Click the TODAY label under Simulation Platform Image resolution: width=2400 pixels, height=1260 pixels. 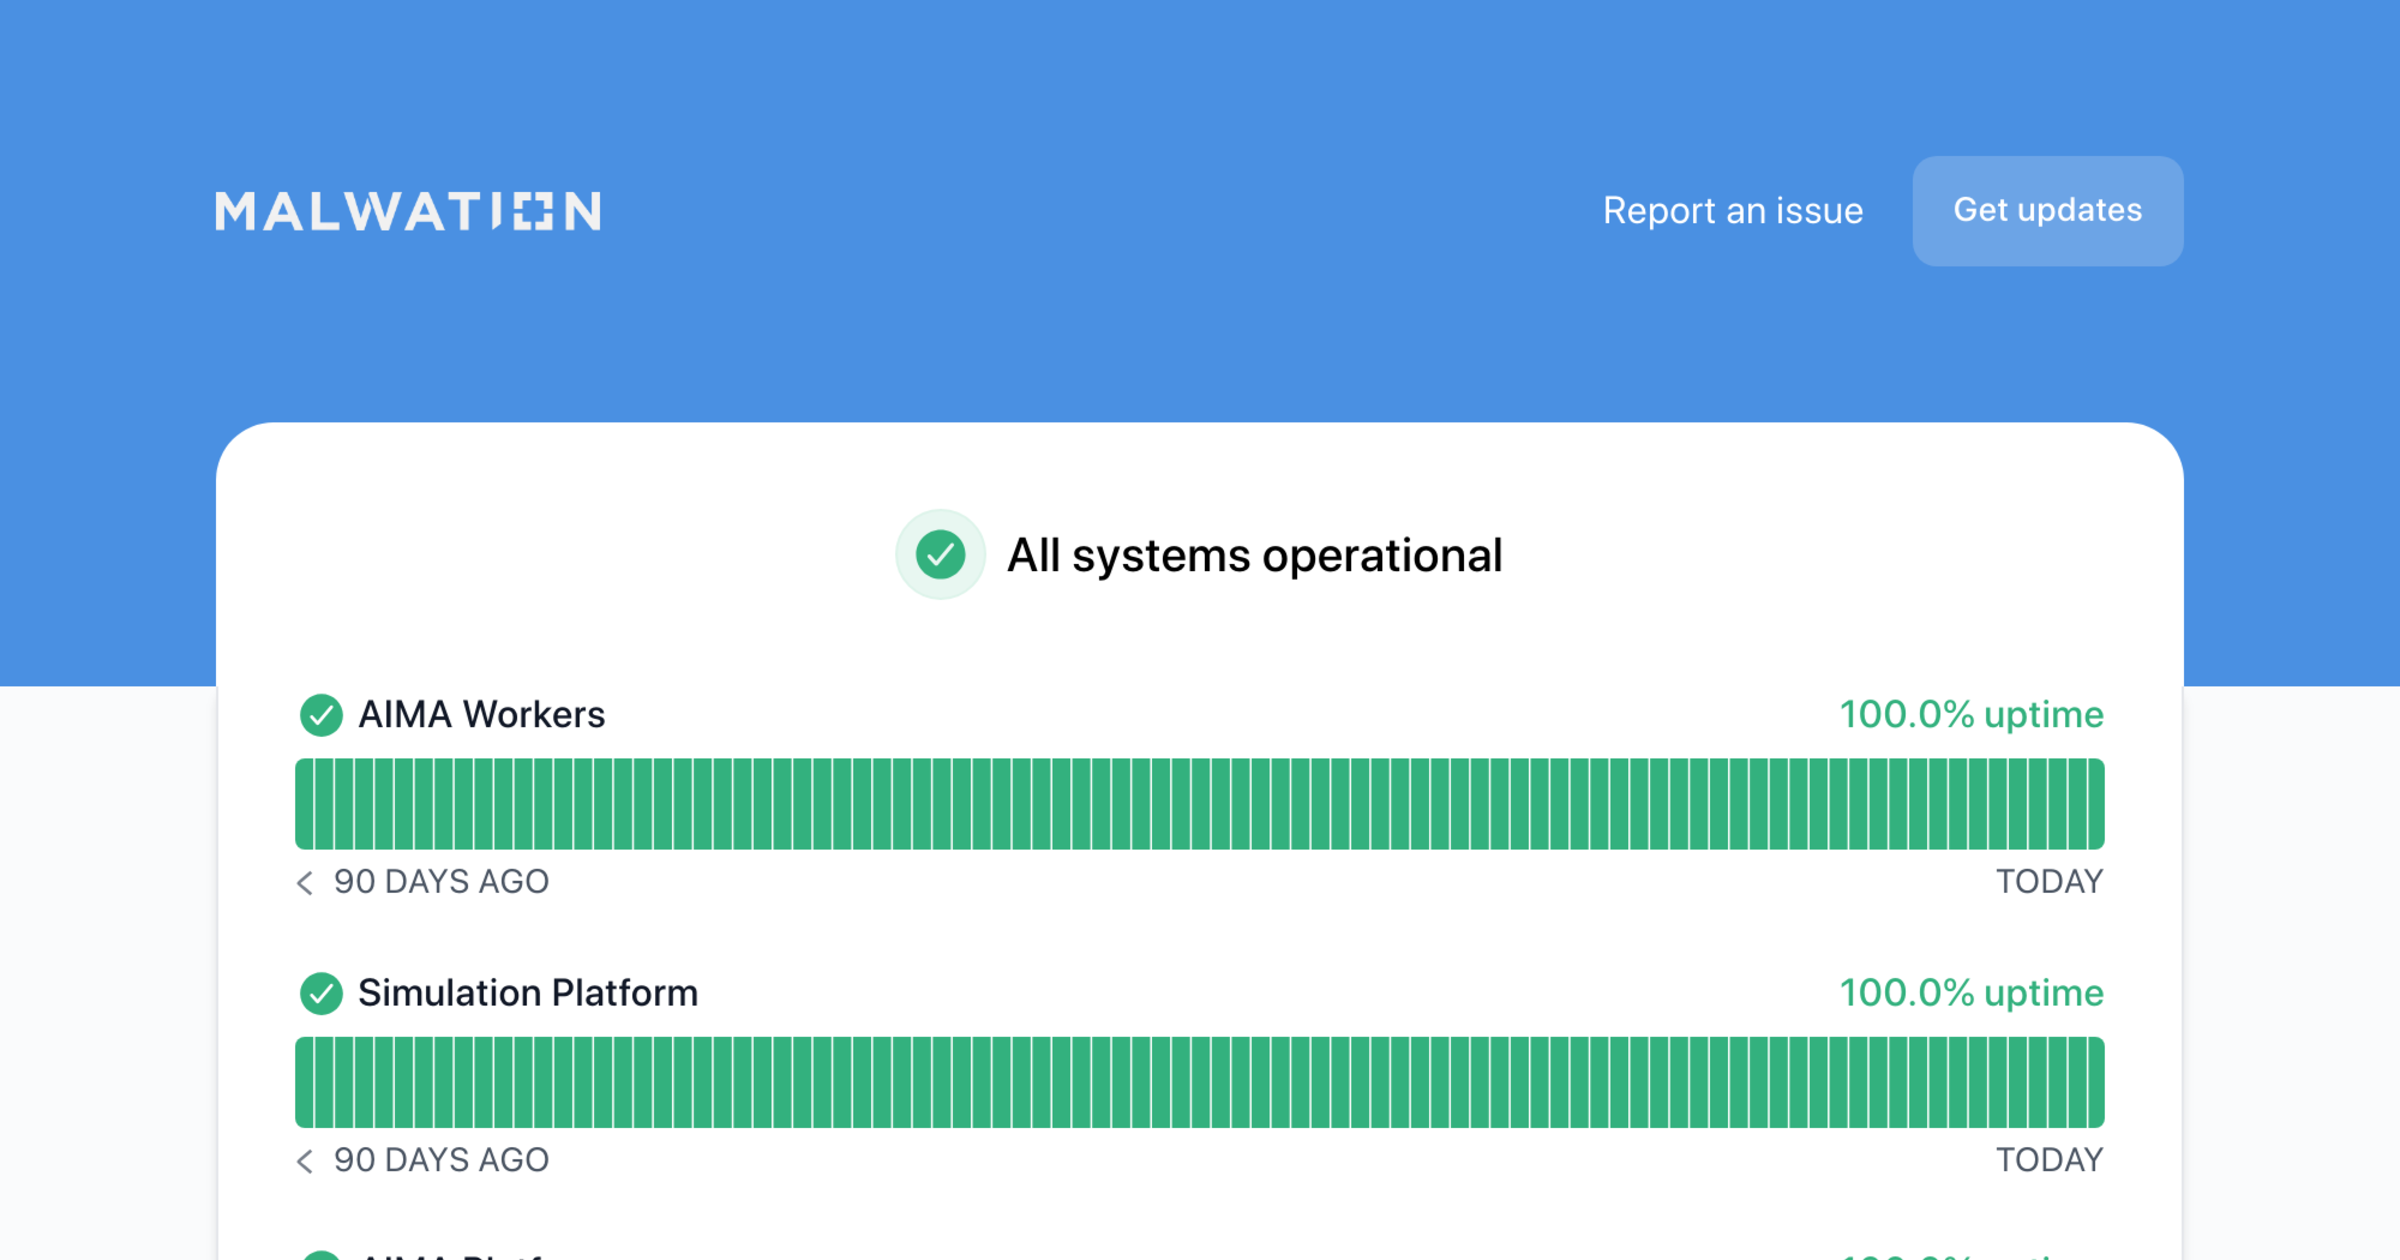point(2049,1160)
